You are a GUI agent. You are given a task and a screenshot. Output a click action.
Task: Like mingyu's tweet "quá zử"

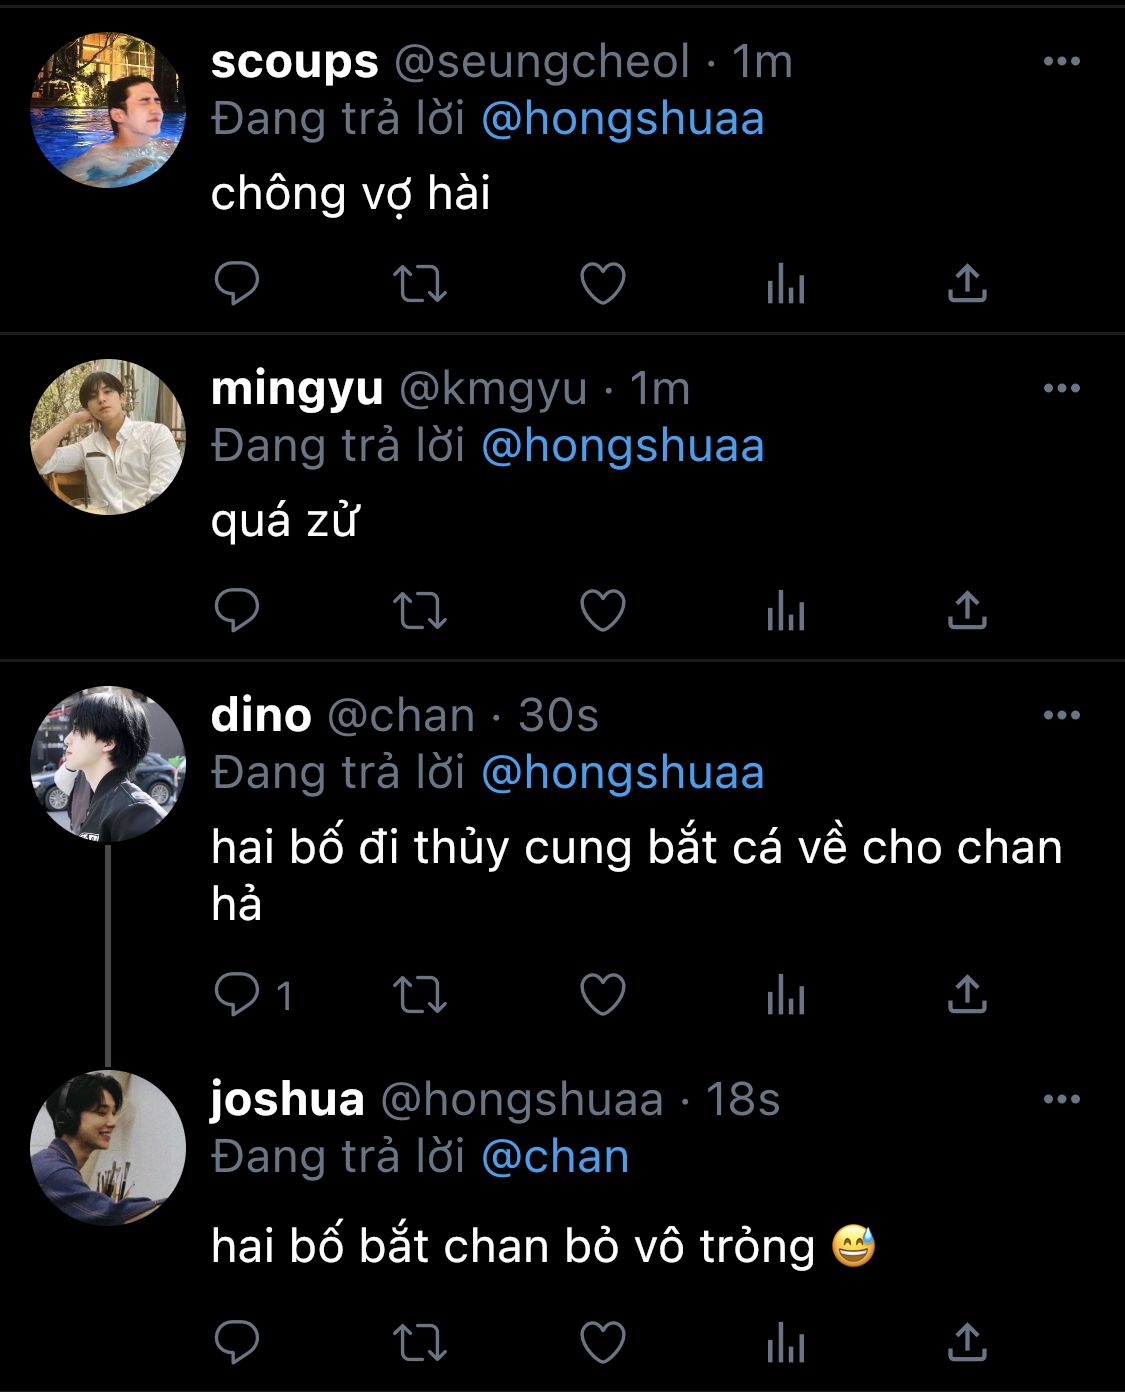[x=603, y=611]
